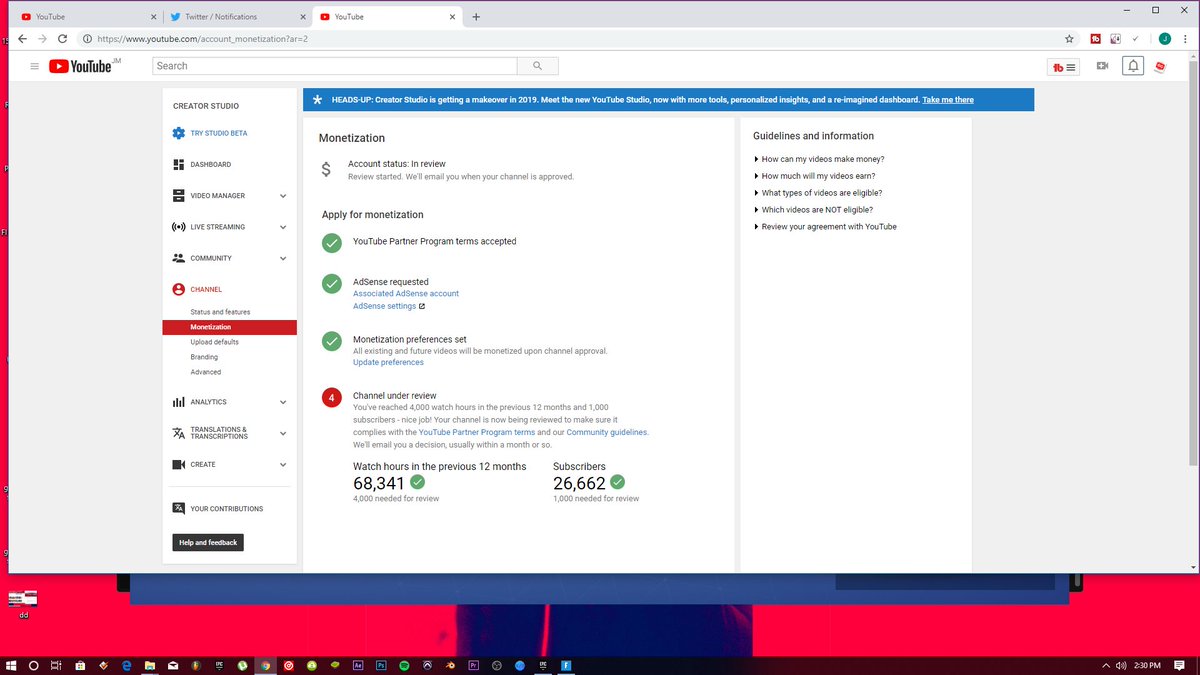Open the notifications bell
The height and width of the screenshot is (675, 1200).
pyautogui.click(x=1132, y=66)
